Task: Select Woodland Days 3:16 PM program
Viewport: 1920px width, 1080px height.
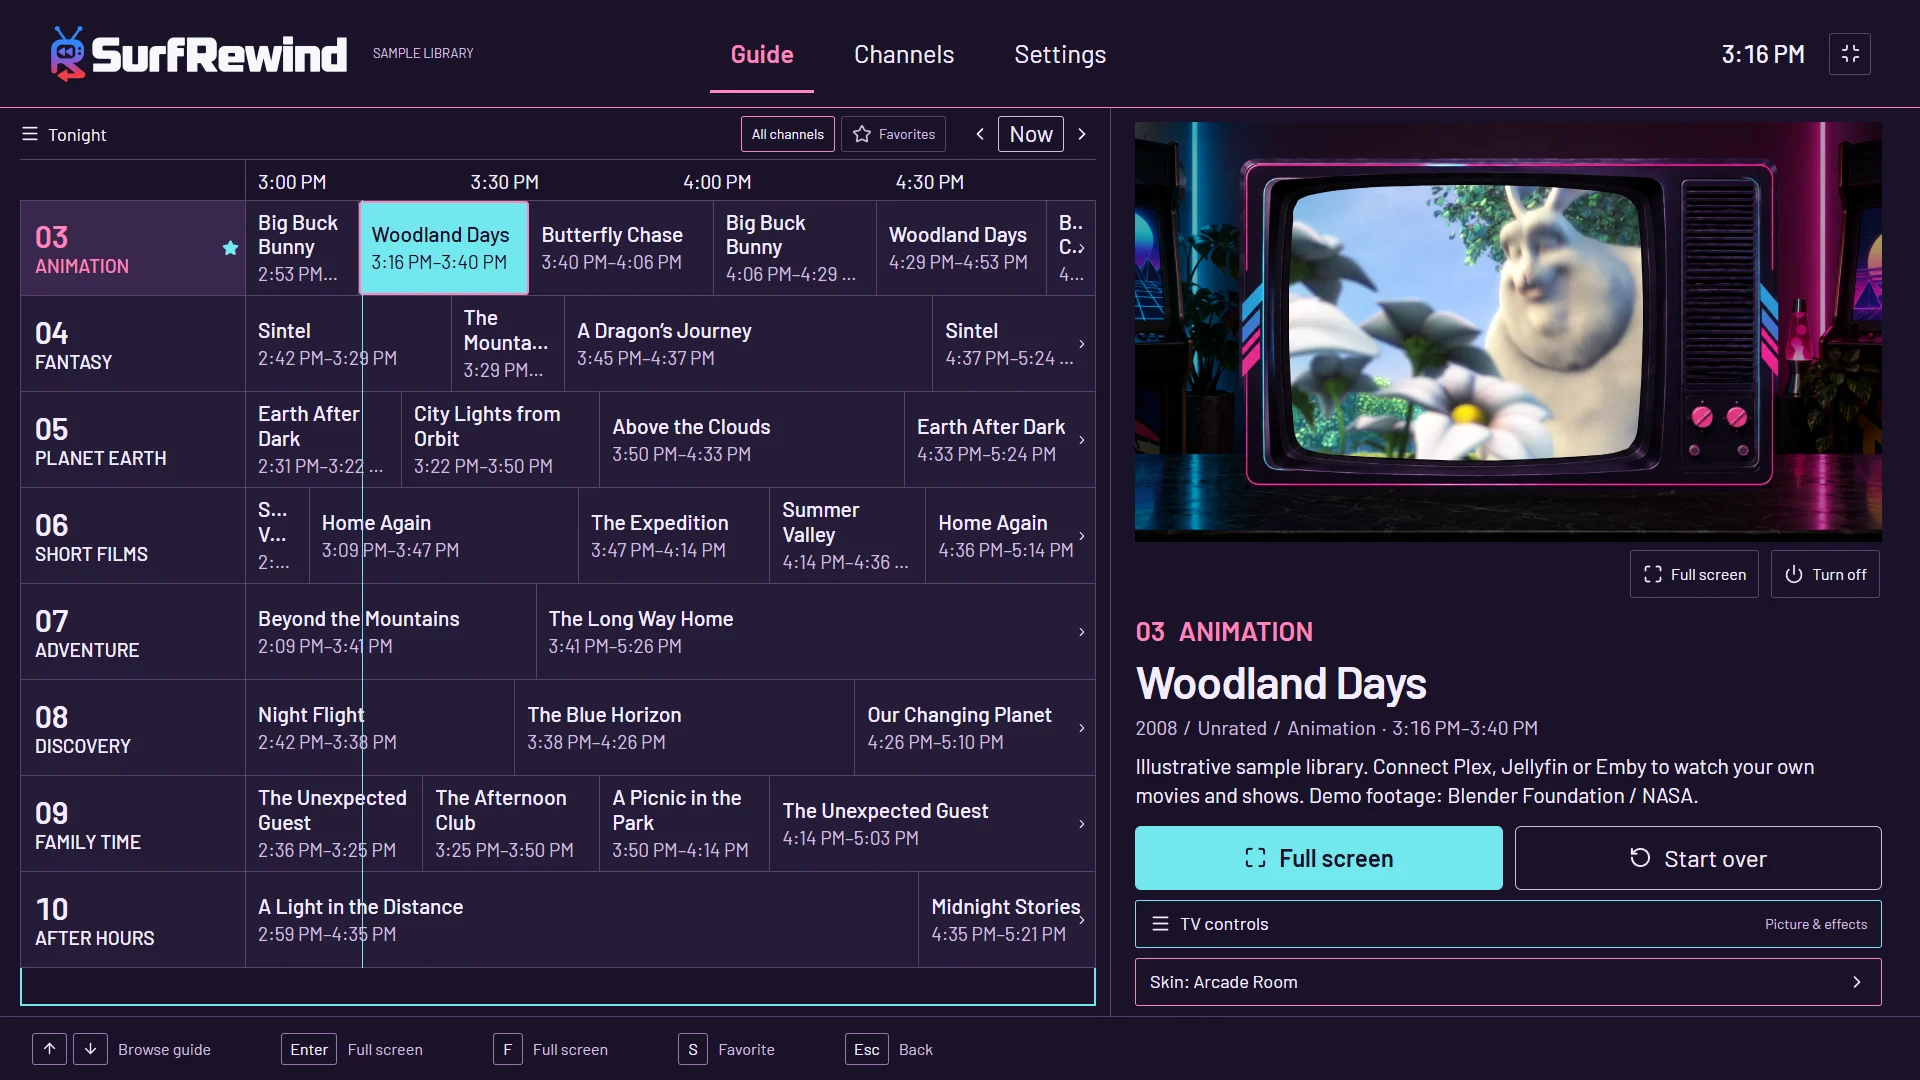Action: click(x=444, y=248)
